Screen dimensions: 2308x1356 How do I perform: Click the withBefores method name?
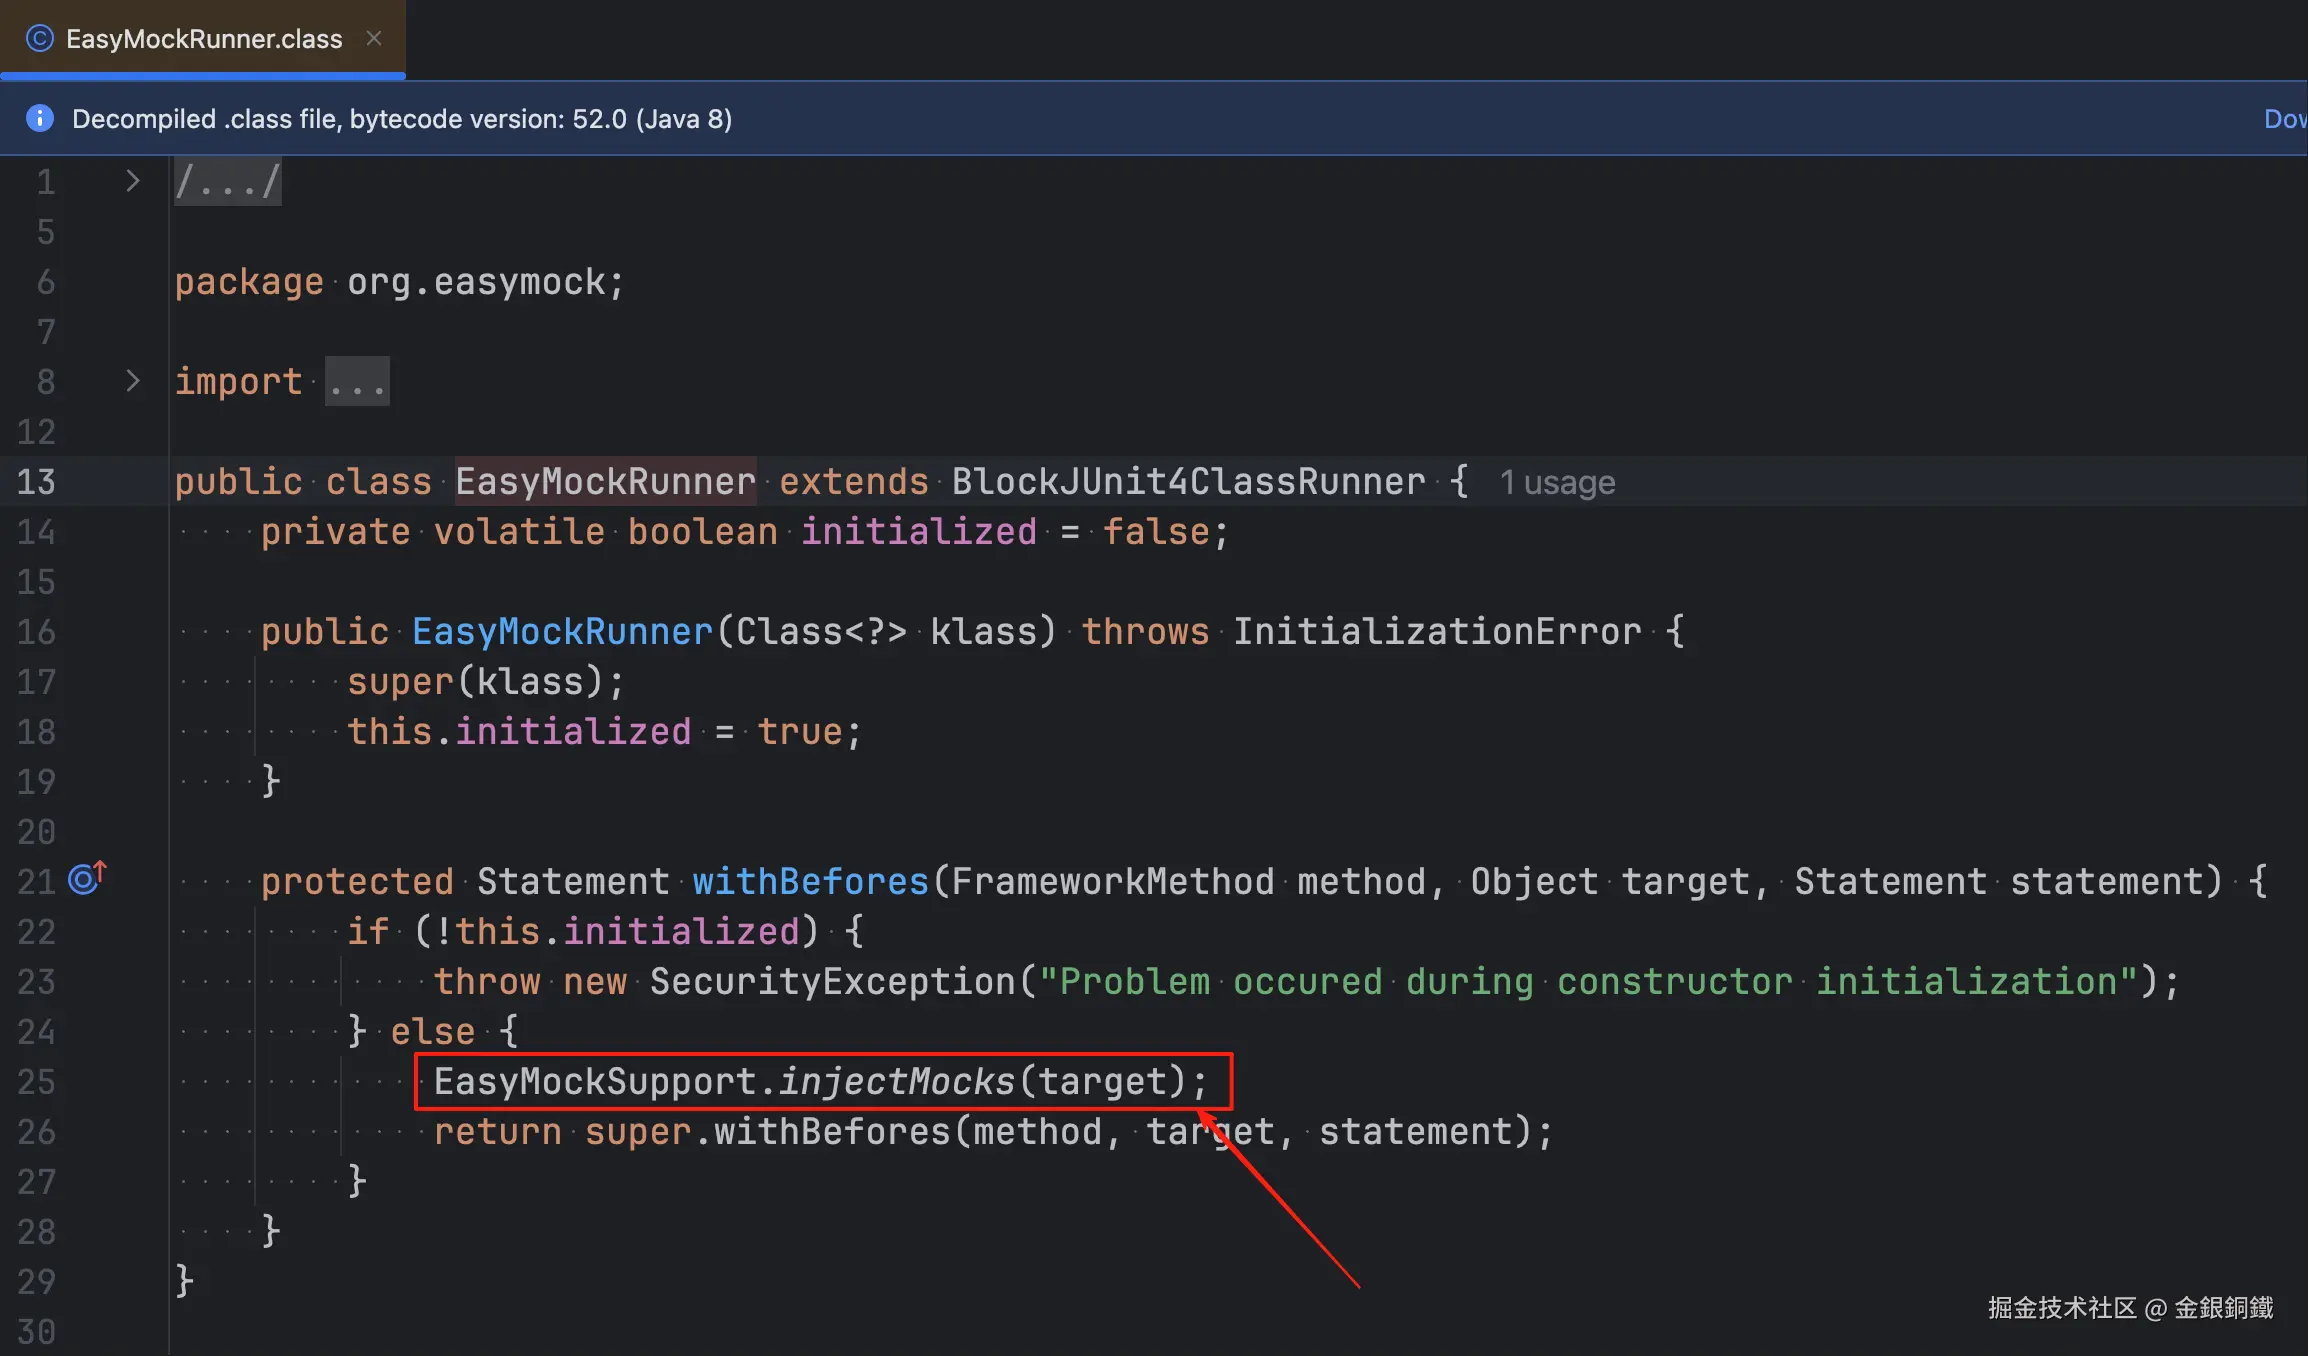810,881
